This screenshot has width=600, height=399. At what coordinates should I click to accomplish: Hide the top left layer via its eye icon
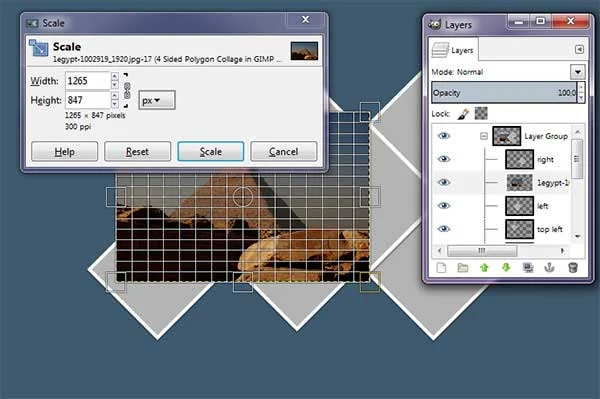(x=443, y=229)
